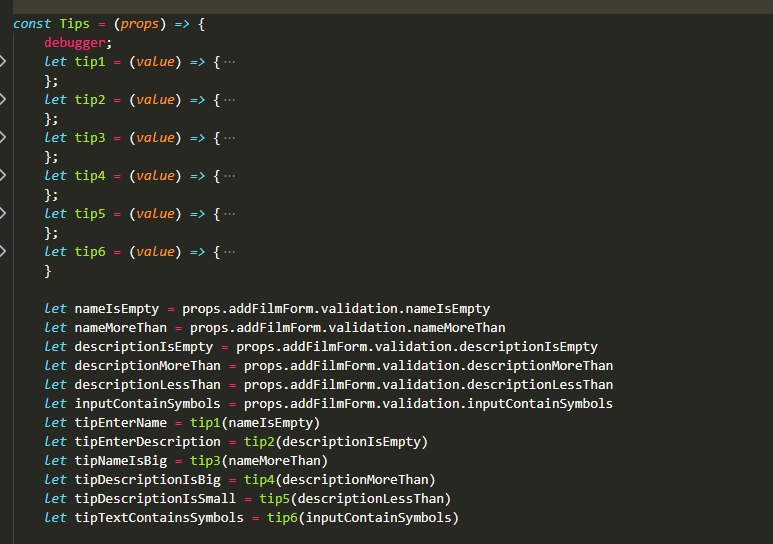Viewport: 773px width, 544px height.
Task: Unfold ellipsis after tip2 opening brace
Action: click(229, 100)
